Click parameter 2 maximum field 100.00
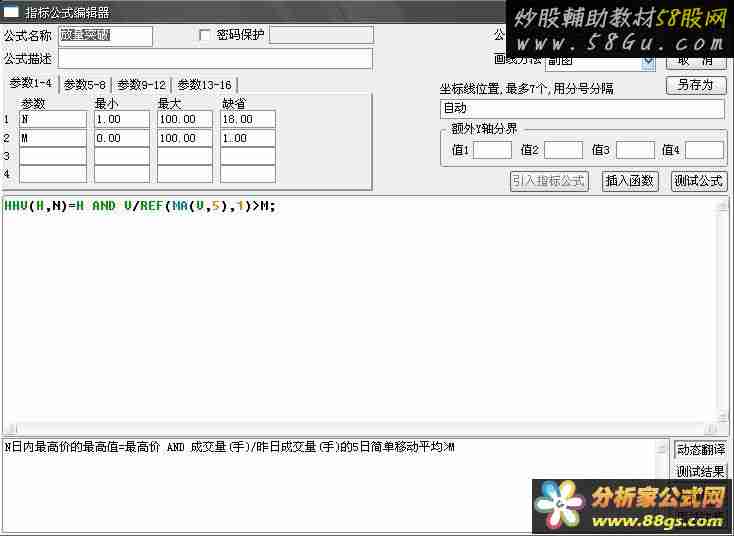Screen dimensions: 734x536 tap(184, 138)
